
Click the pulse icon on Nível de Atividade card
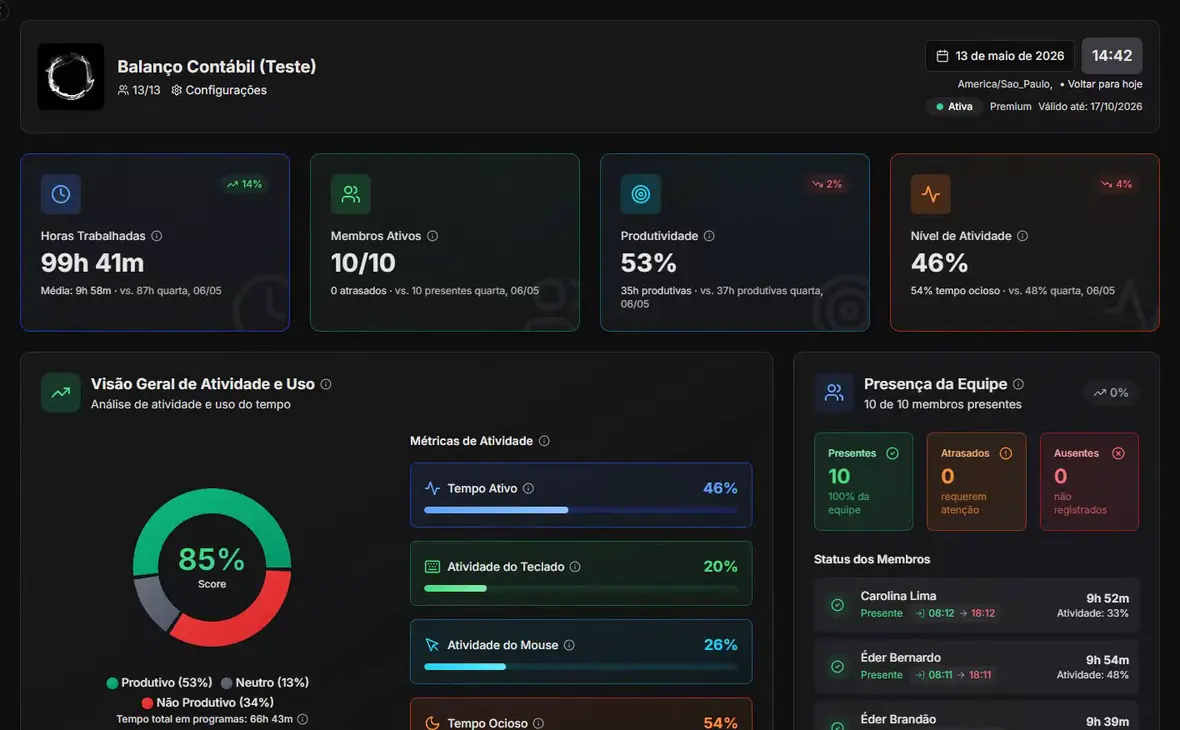click(x=930, y=194)
